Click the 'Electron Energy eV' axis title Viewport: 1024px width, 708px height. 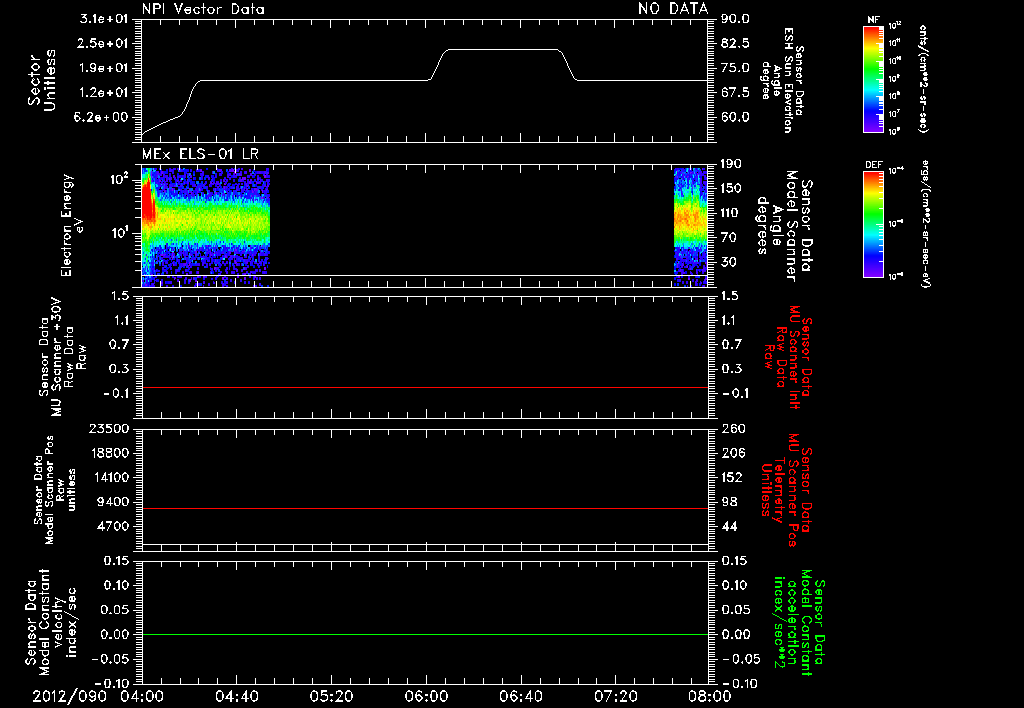click(x=72, y=225)
